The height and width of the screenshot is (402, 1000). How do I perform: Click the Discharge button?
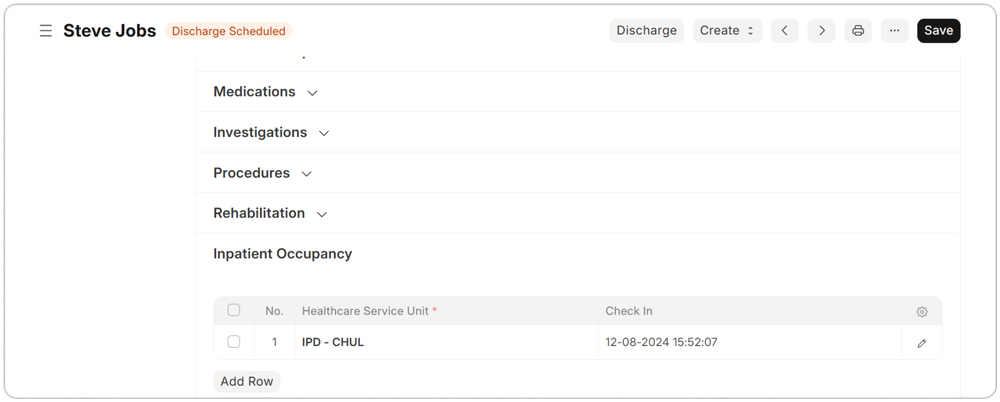647,31
